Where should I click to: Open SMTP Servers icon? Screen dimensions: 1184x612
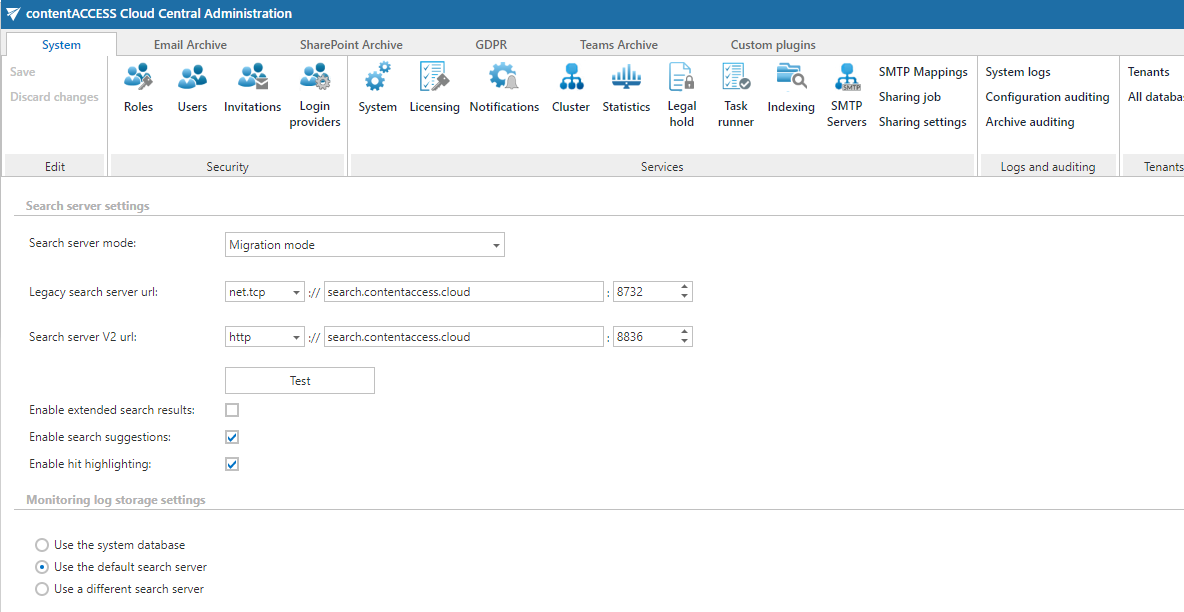pyautogui.click(x=846, y=95)
